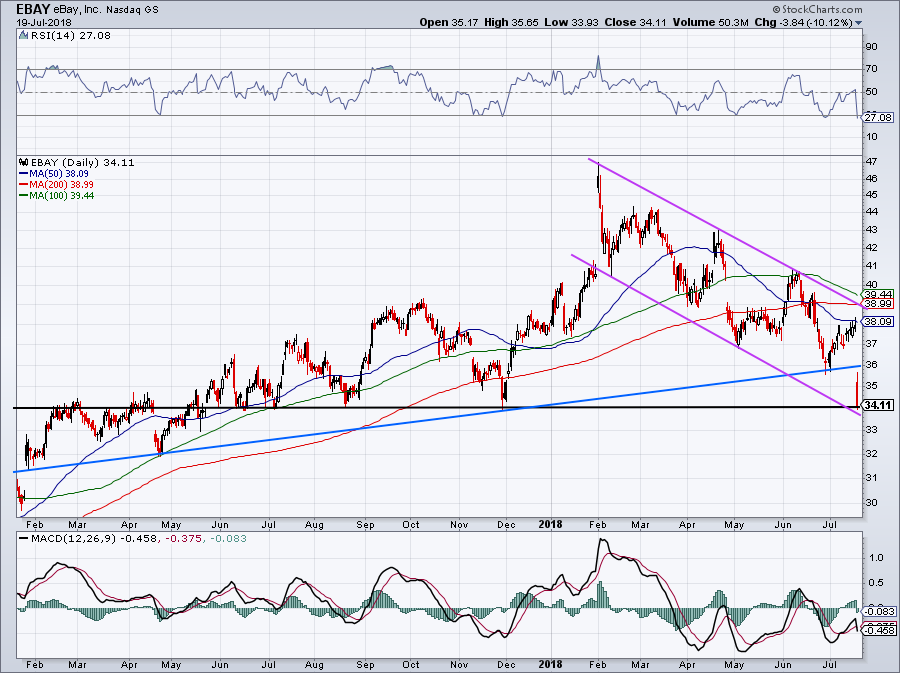The image size is (900, 673).
Task: Select the MA(200) red line legend swatch
Action: [24, 185]
